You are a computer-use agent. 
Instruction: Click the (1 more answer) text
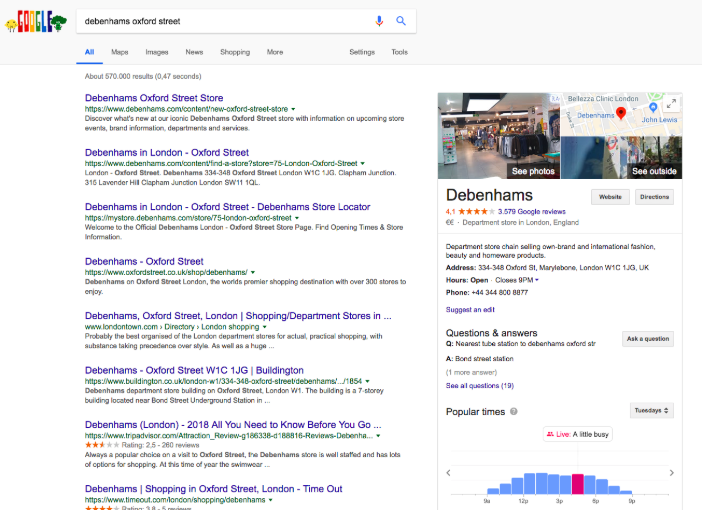(471, 372)
